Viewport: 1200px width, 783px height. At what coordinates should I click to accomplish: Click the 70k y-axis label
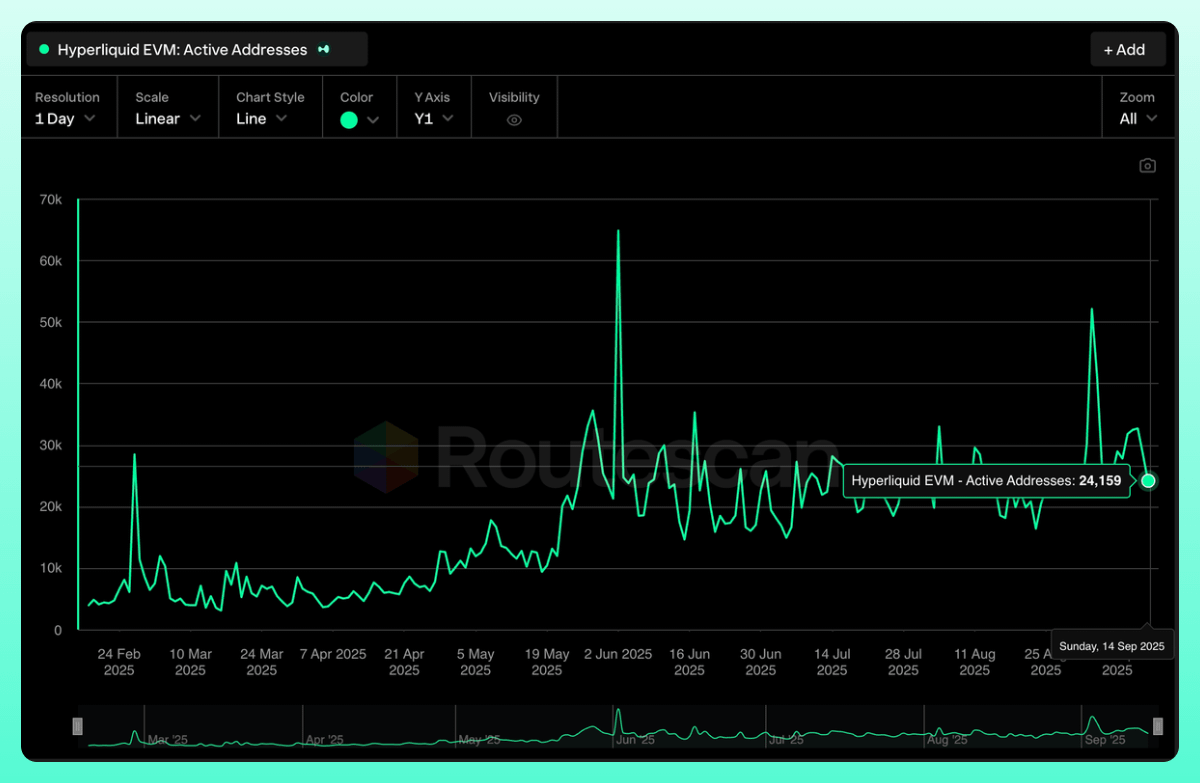(50, 200)
